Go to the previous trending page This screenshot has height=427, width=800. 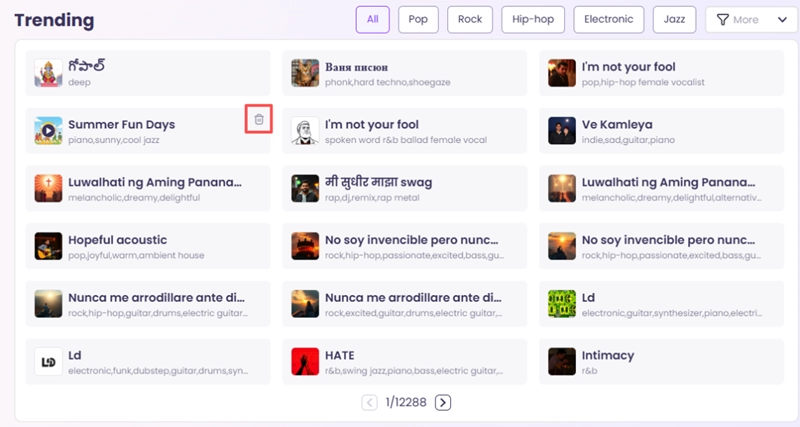369,403
